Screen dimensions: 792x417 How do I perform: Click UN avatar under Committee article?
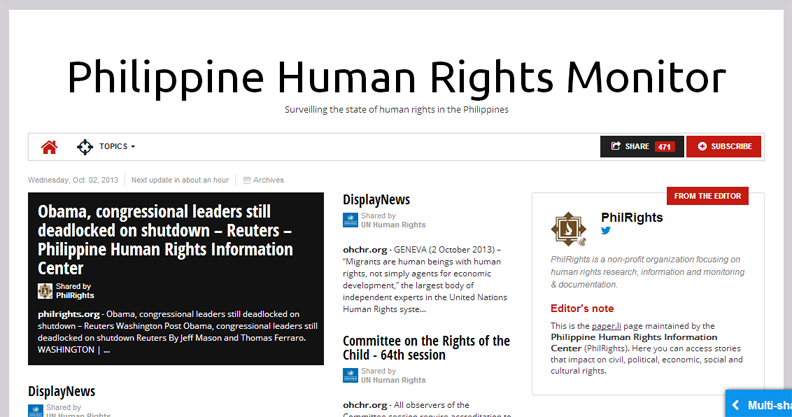350,375
